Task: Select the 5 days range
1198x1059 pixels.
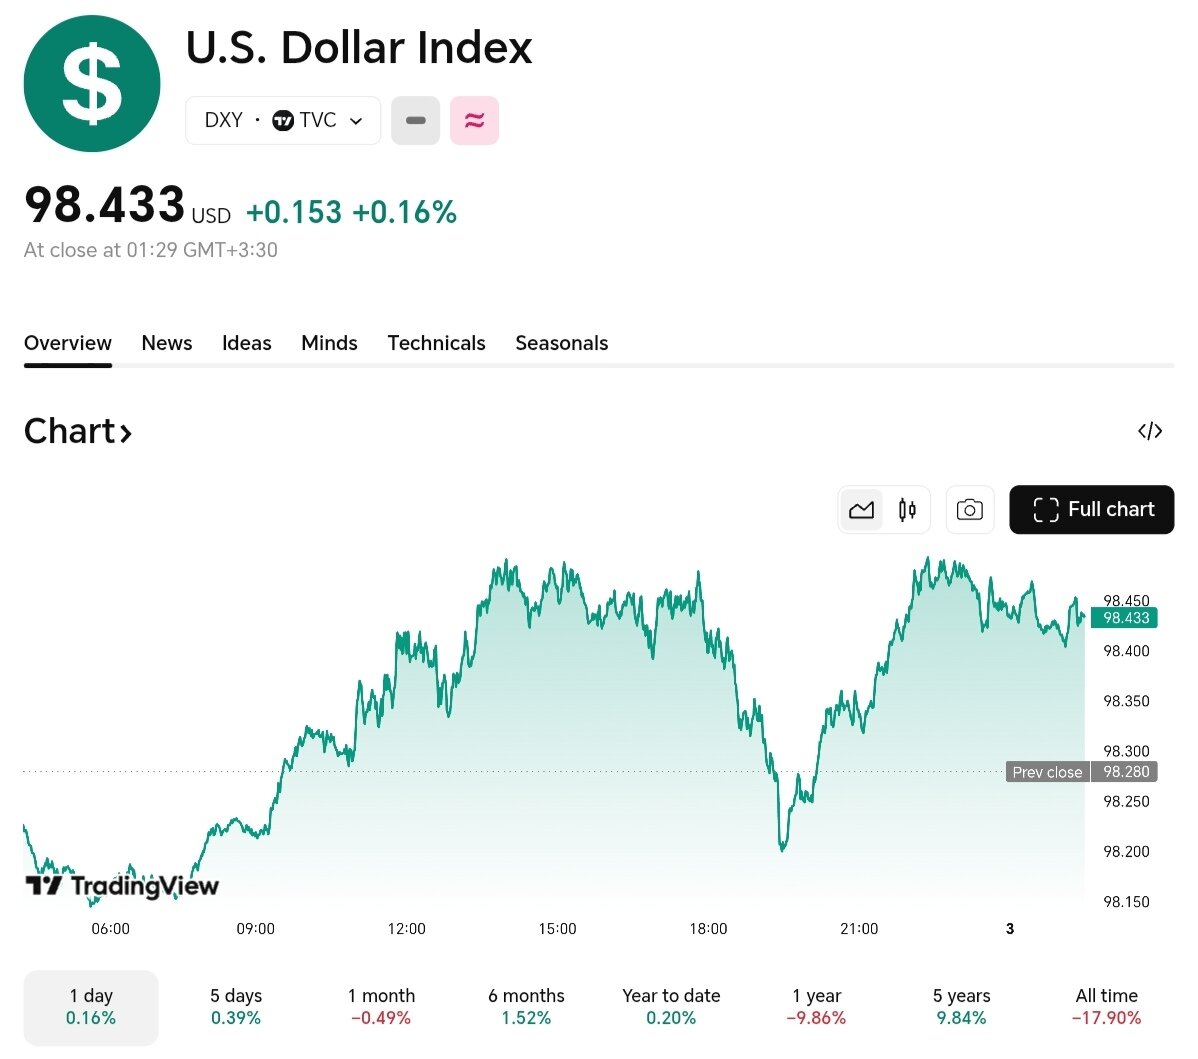Action: 236,1007
